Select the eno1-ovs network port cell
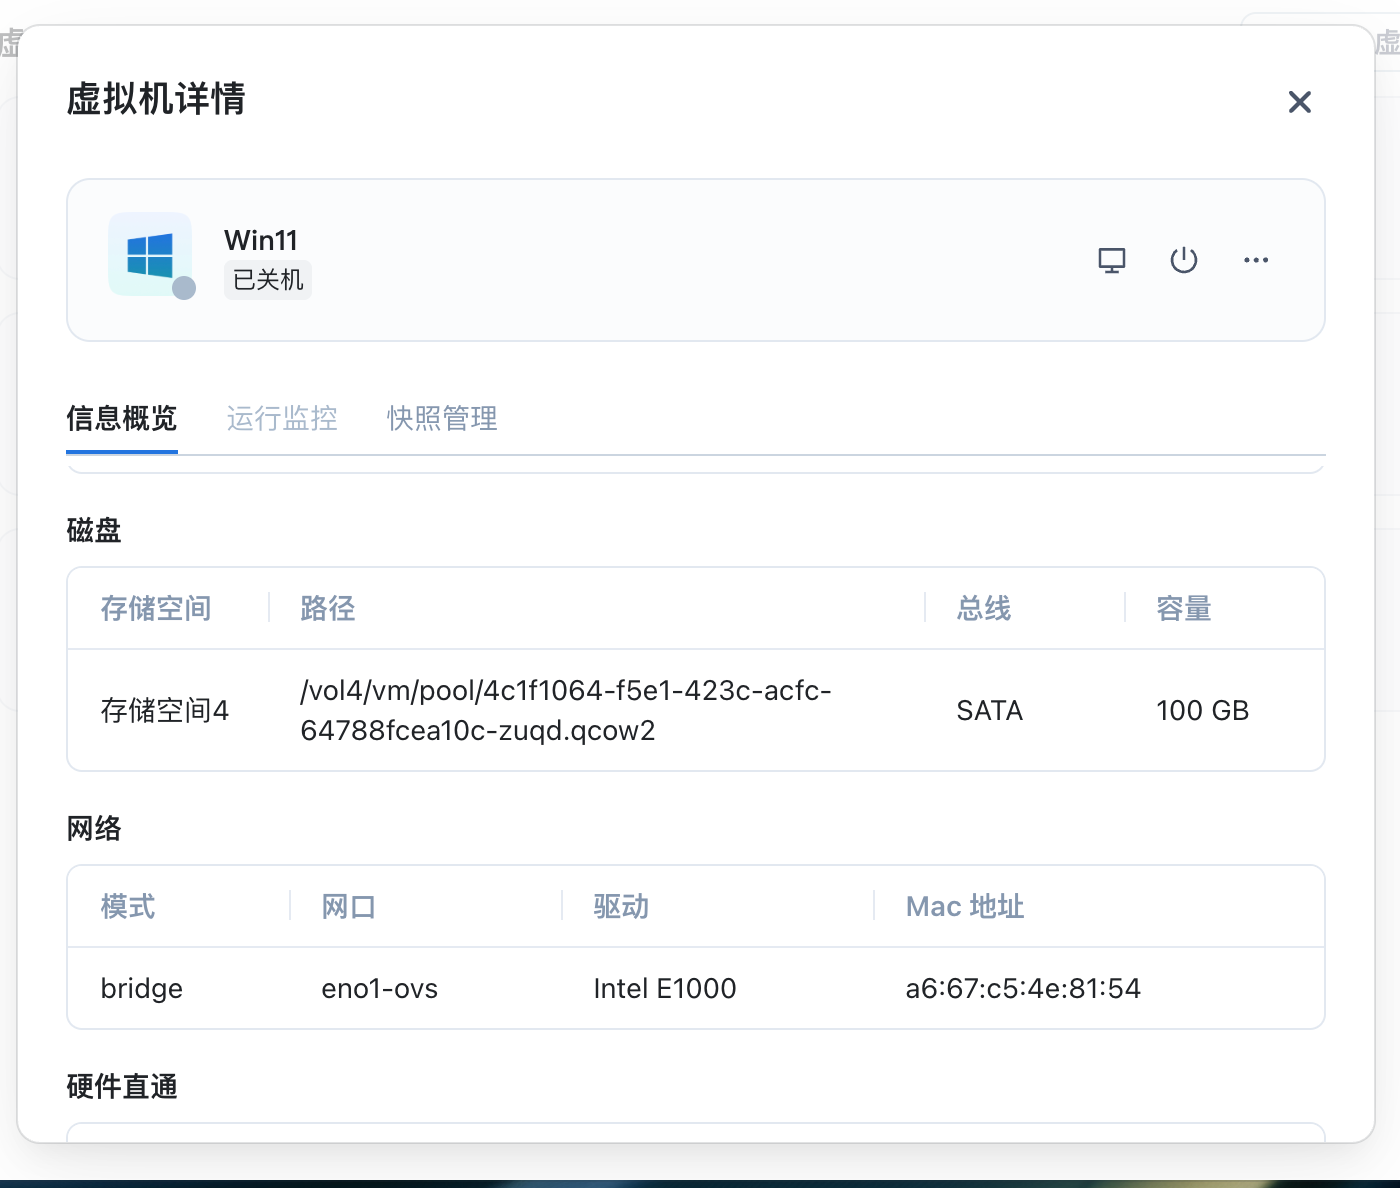Viewport: 1400px width, 1188px height. click(379, 988)
